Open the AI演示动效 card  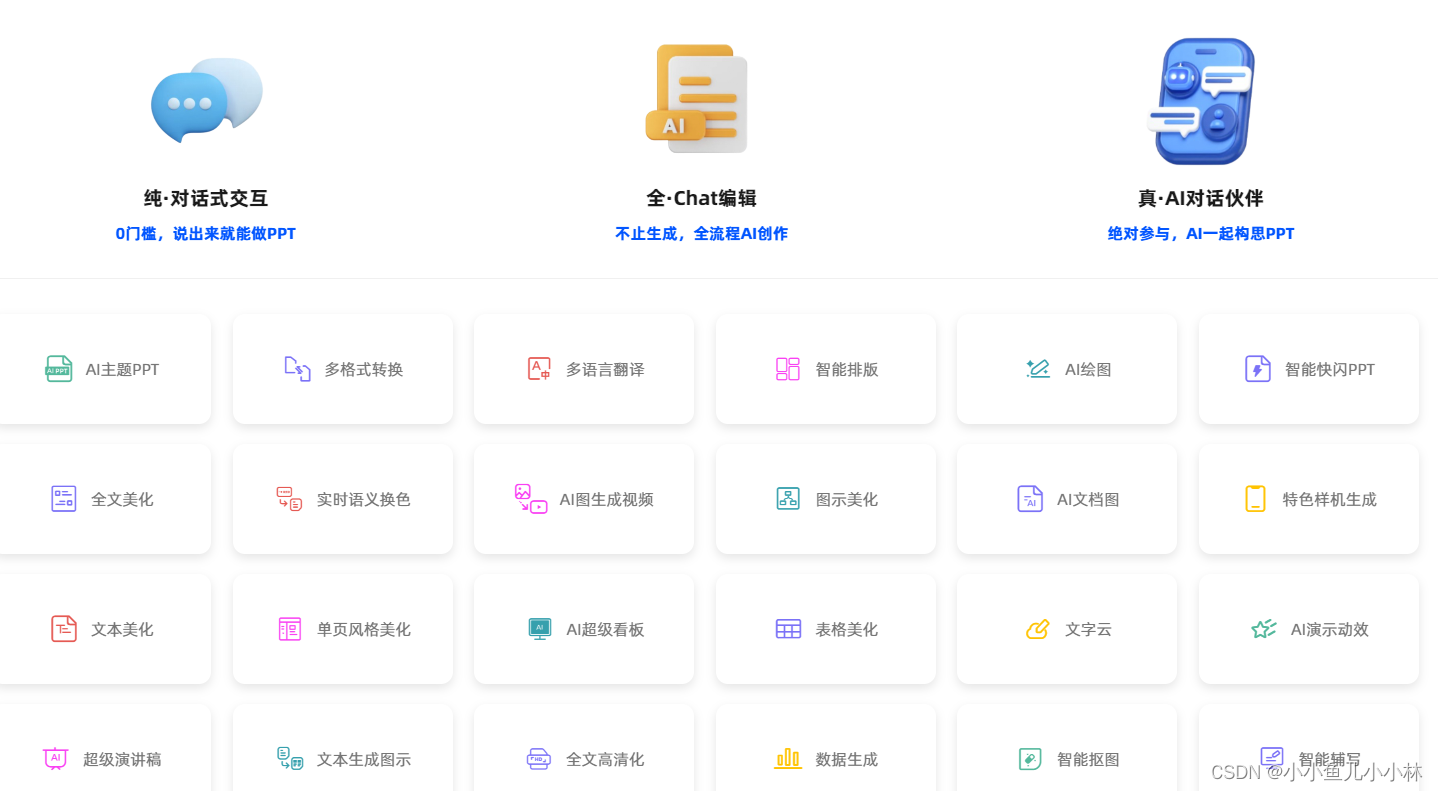(1308, 629)
